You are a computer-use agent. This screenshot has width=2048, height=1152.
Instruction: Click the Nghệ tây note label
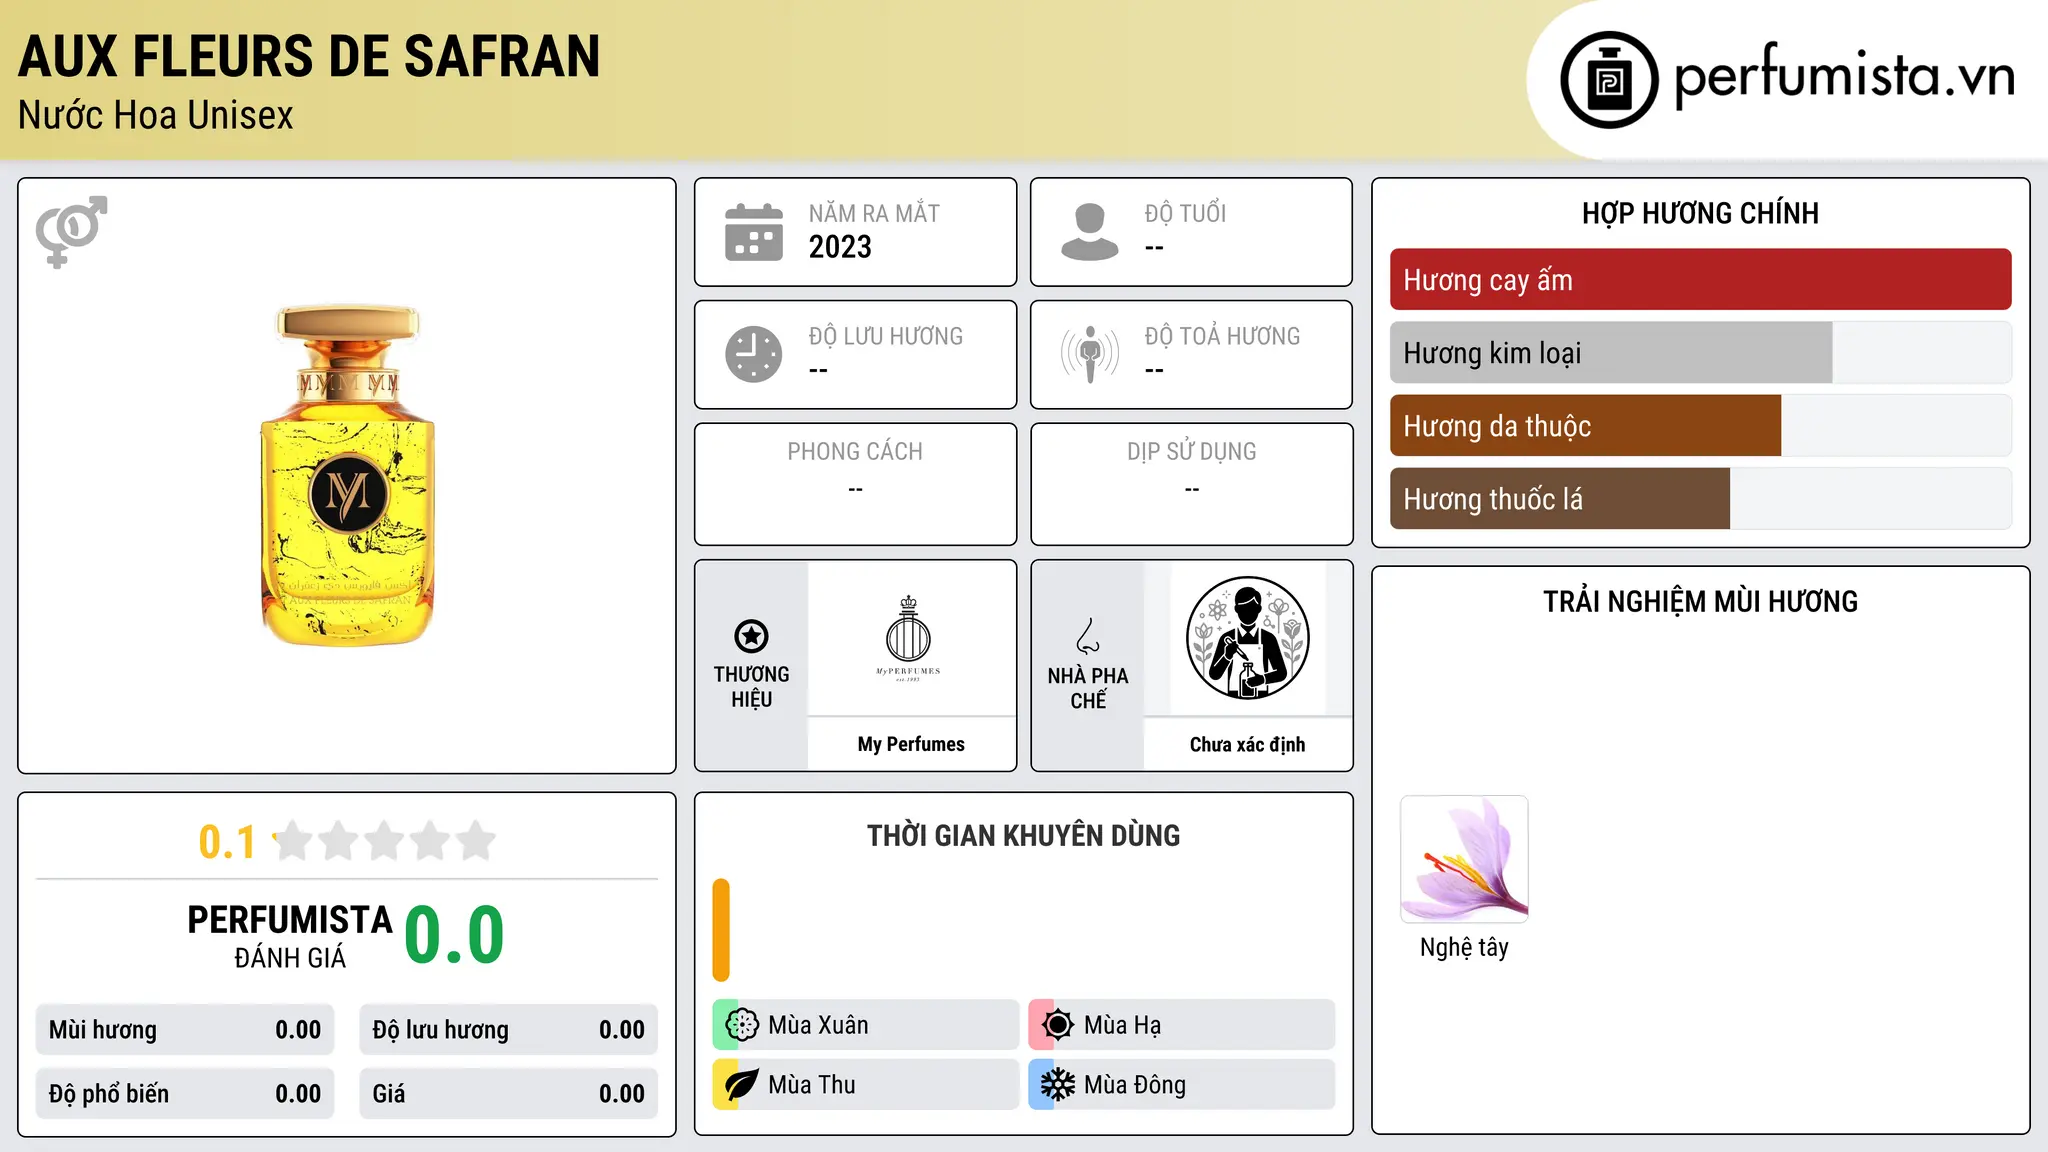coord(1464,947)
